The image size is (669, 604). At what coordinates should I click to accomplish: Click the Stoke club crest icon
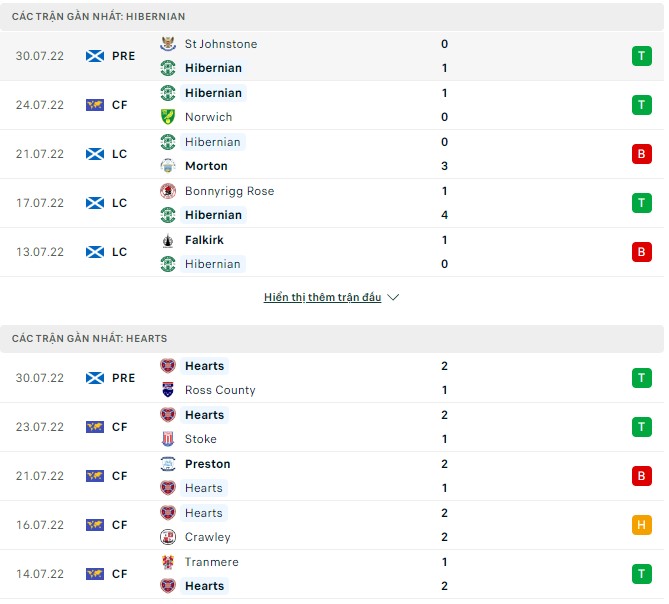[x=168, y=439]
